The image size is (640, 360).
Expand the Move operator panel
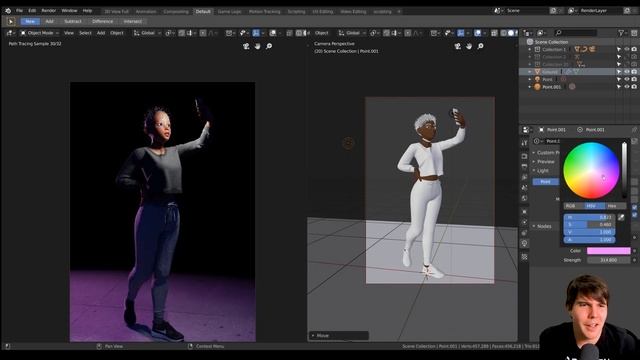coord(339,336)
